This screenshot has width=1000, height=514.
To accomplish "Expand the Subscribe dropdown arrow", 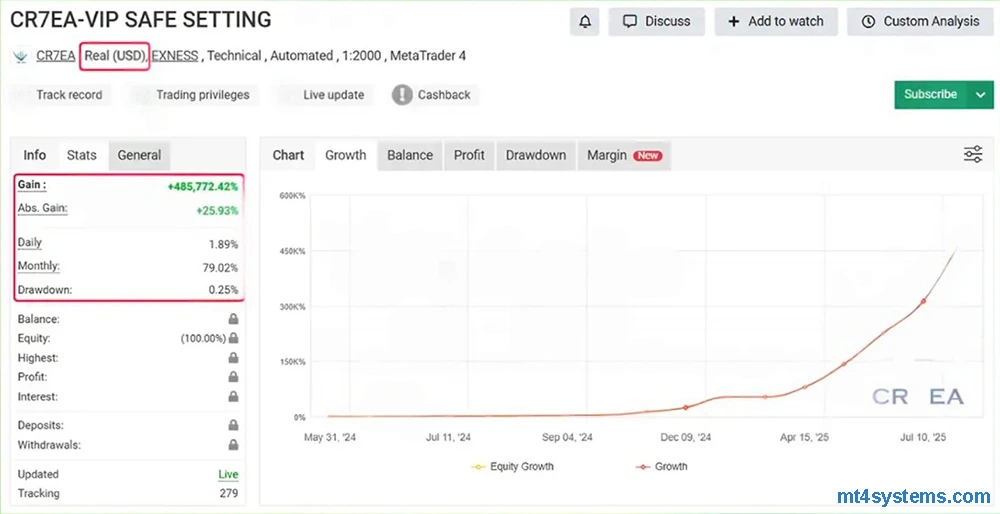I will tap(978, 95).
